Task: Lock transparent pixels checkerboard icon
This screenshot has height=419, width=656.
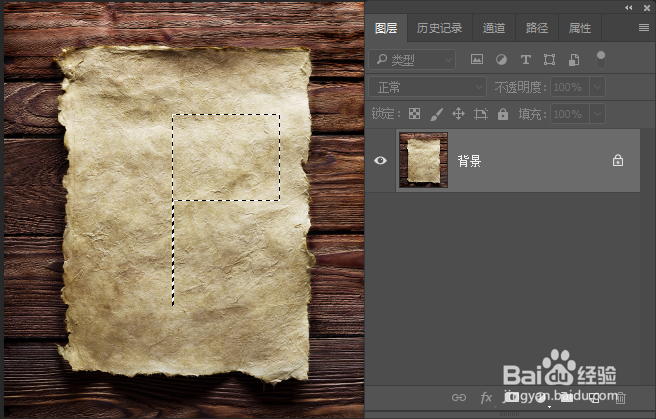Action: [x=414, y=114]
